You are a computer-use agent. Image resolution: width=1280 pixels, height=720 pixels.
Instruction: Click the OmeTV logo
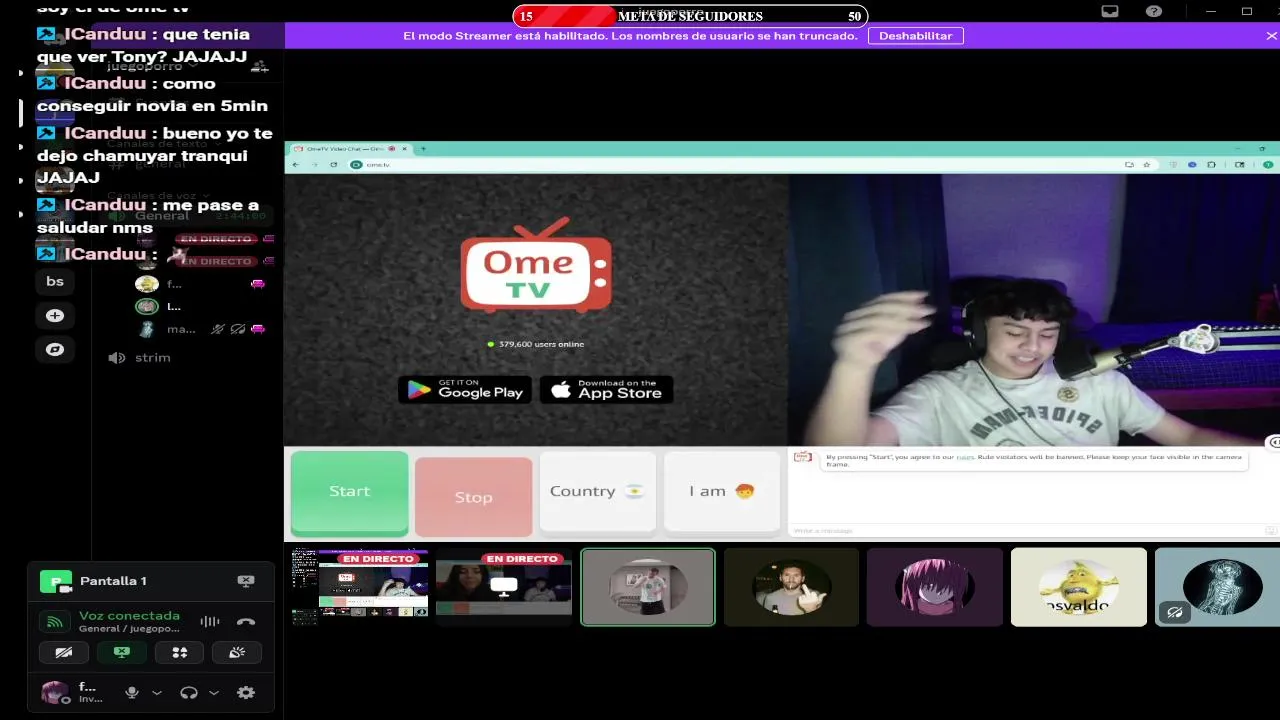(536, 267)
